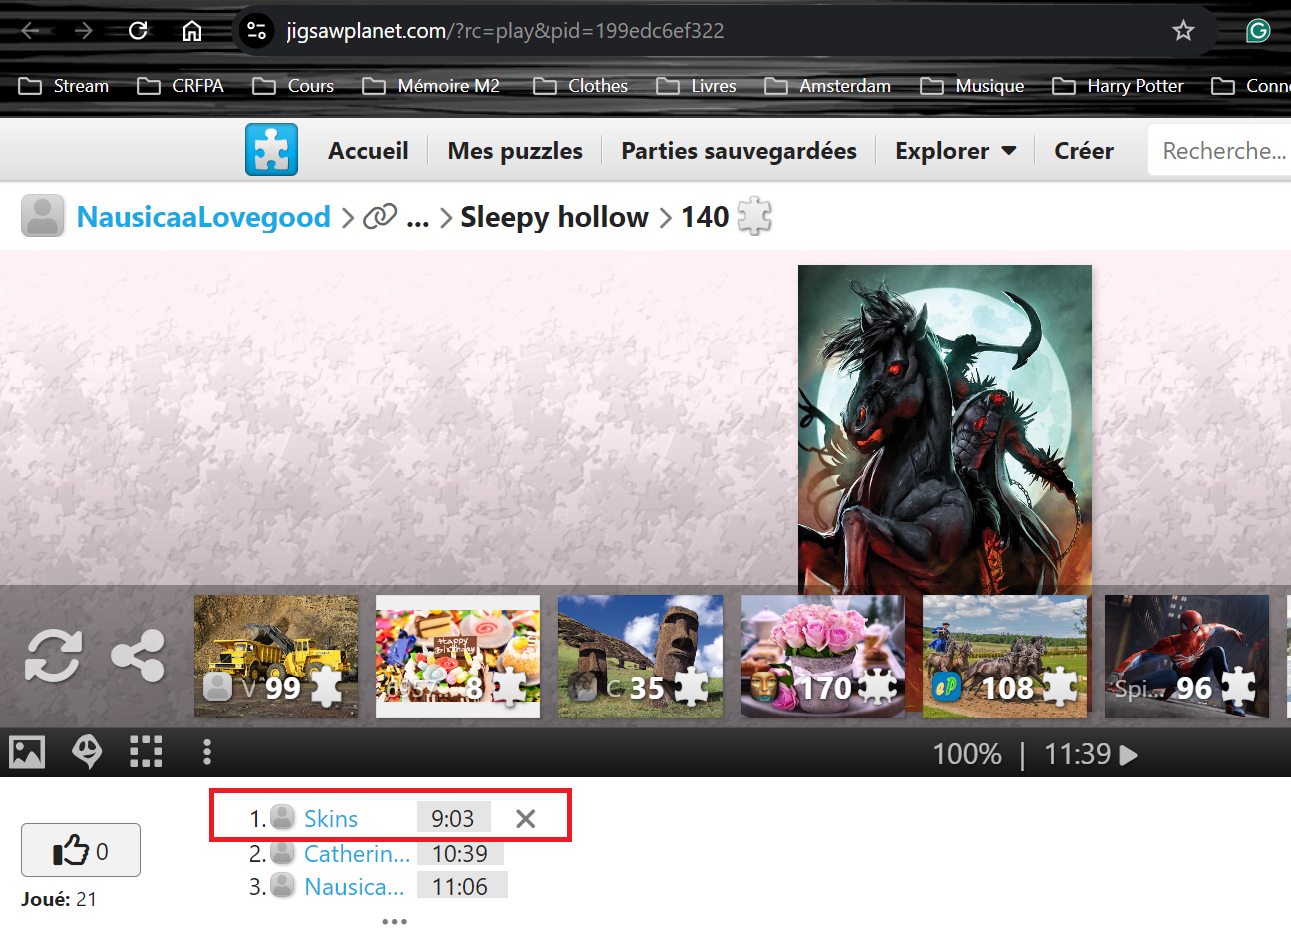Open the Easter Island statue 35-piece puzzle

[640, 656]
